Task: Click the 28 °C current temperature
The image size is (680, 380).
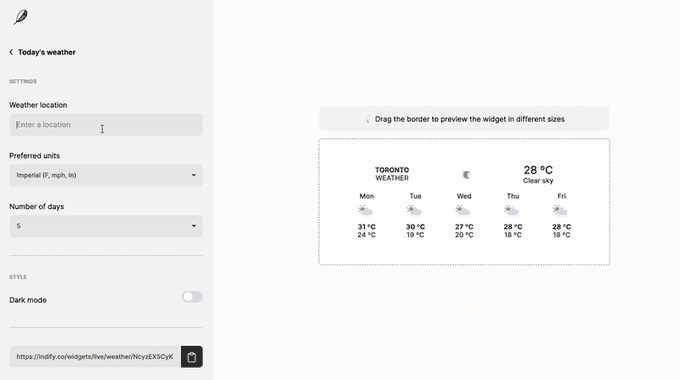Action: coord(538,170)
